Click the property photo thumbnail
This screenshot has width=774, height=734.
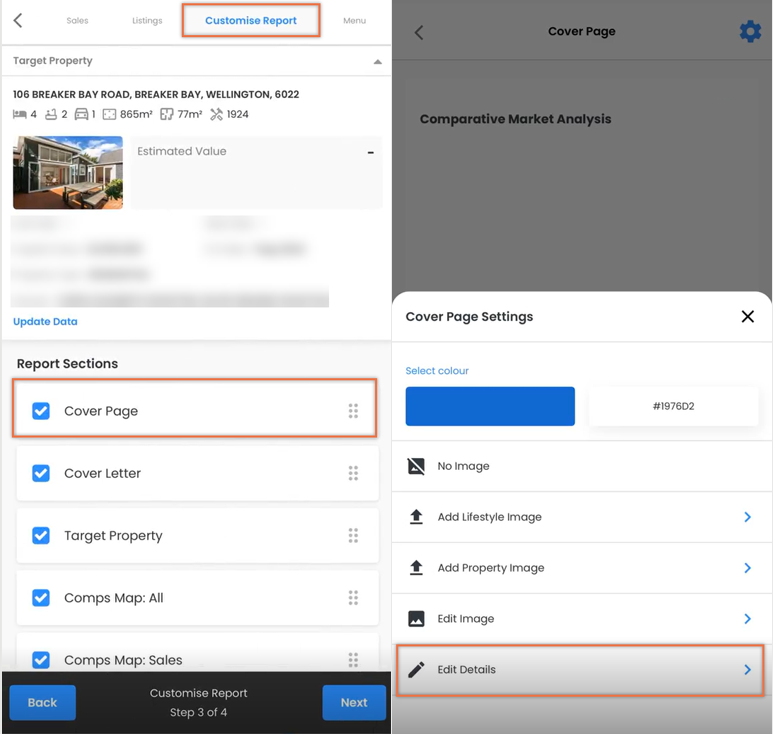pyautogui.click(x=68, y=172)
